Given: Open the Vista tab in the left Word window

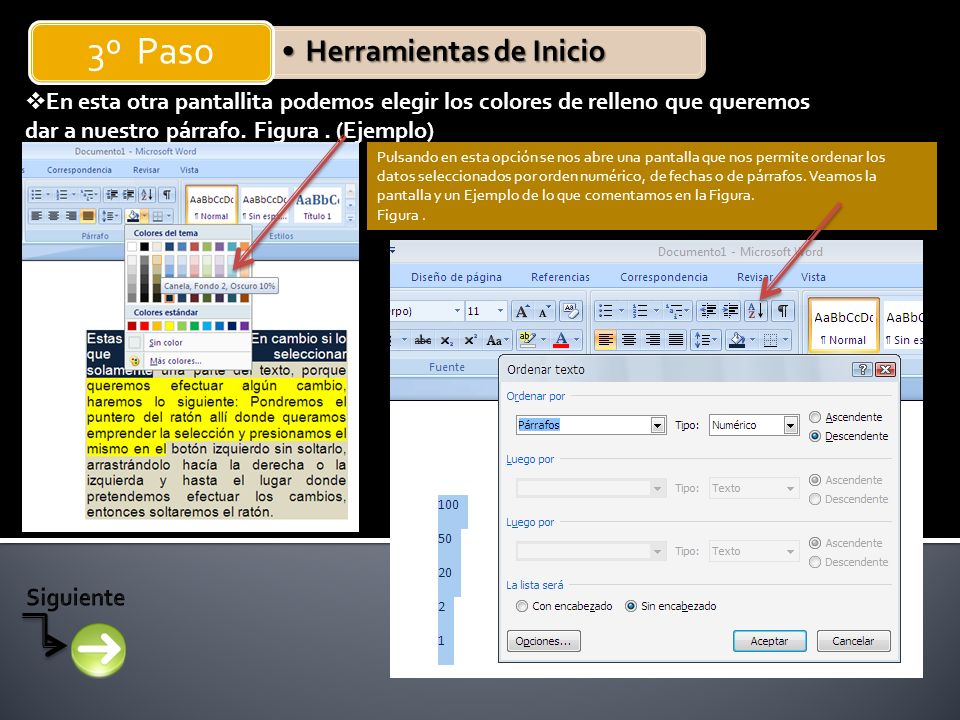Looking at the screenshot, I should point(189,170).
